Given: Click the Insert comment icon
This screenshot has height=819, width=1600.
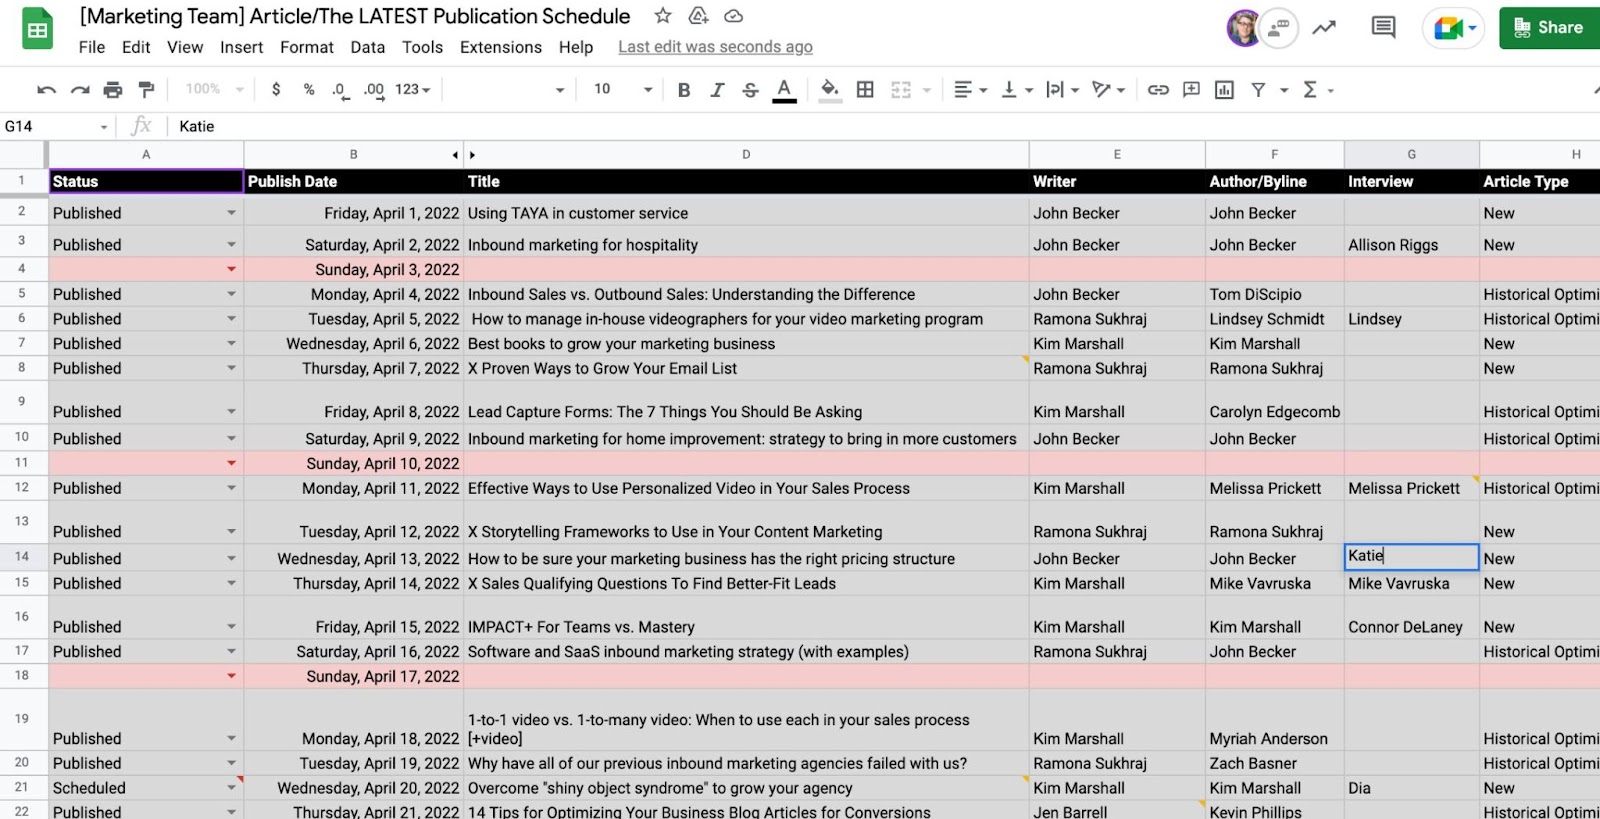Looking at the screenshot, I should [1191, 90].
